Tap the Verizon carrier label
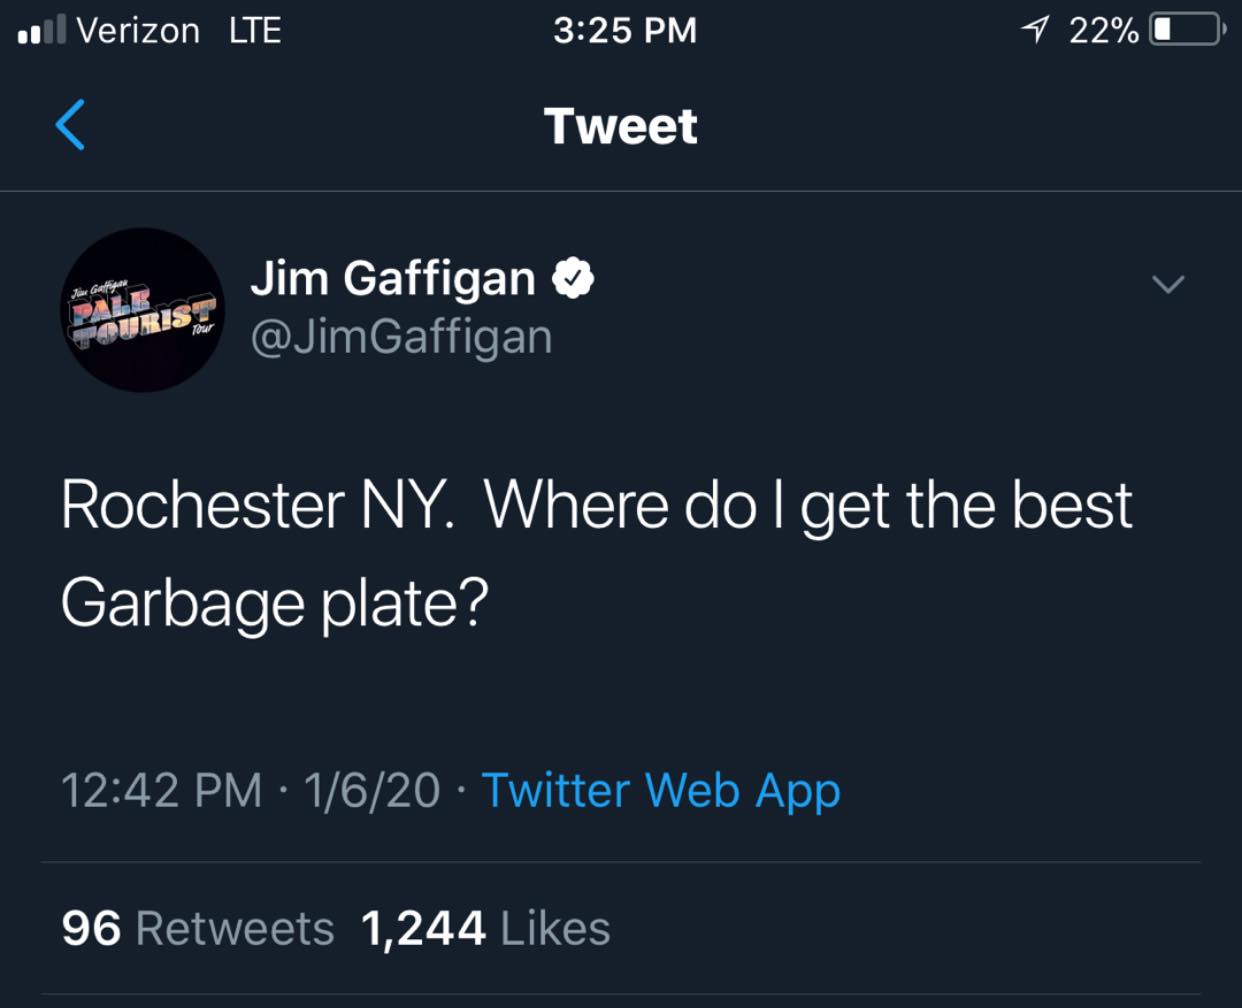 [x=138, y=30]
